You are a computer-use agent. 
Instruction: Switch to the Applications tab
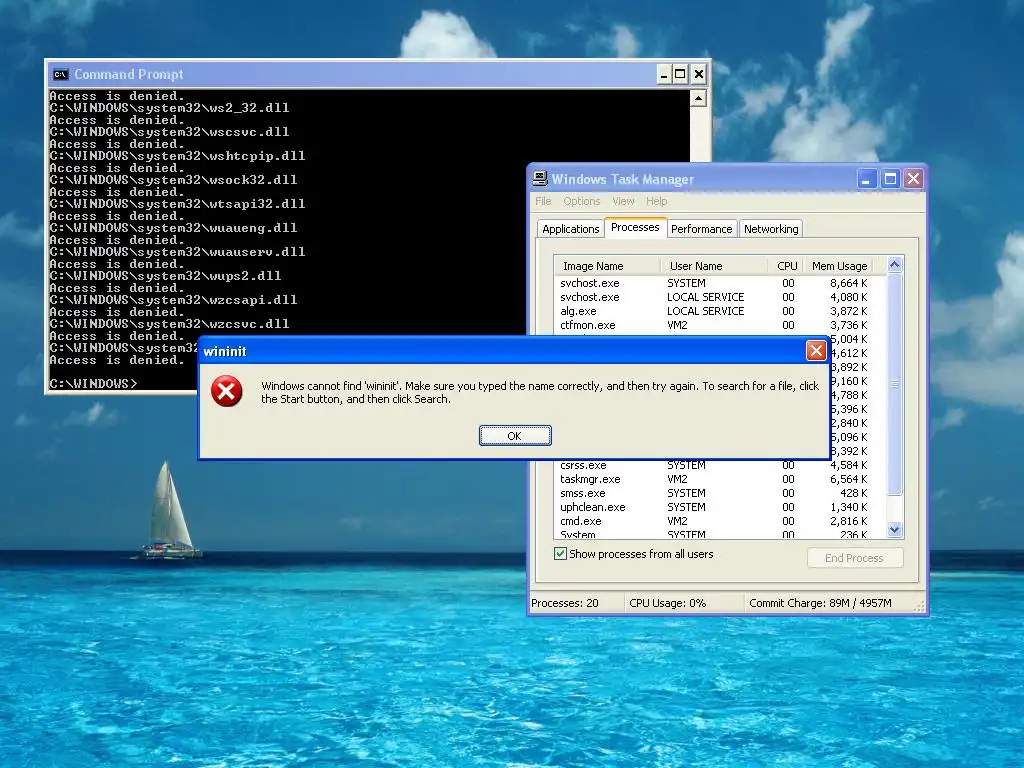pos(571,229)
